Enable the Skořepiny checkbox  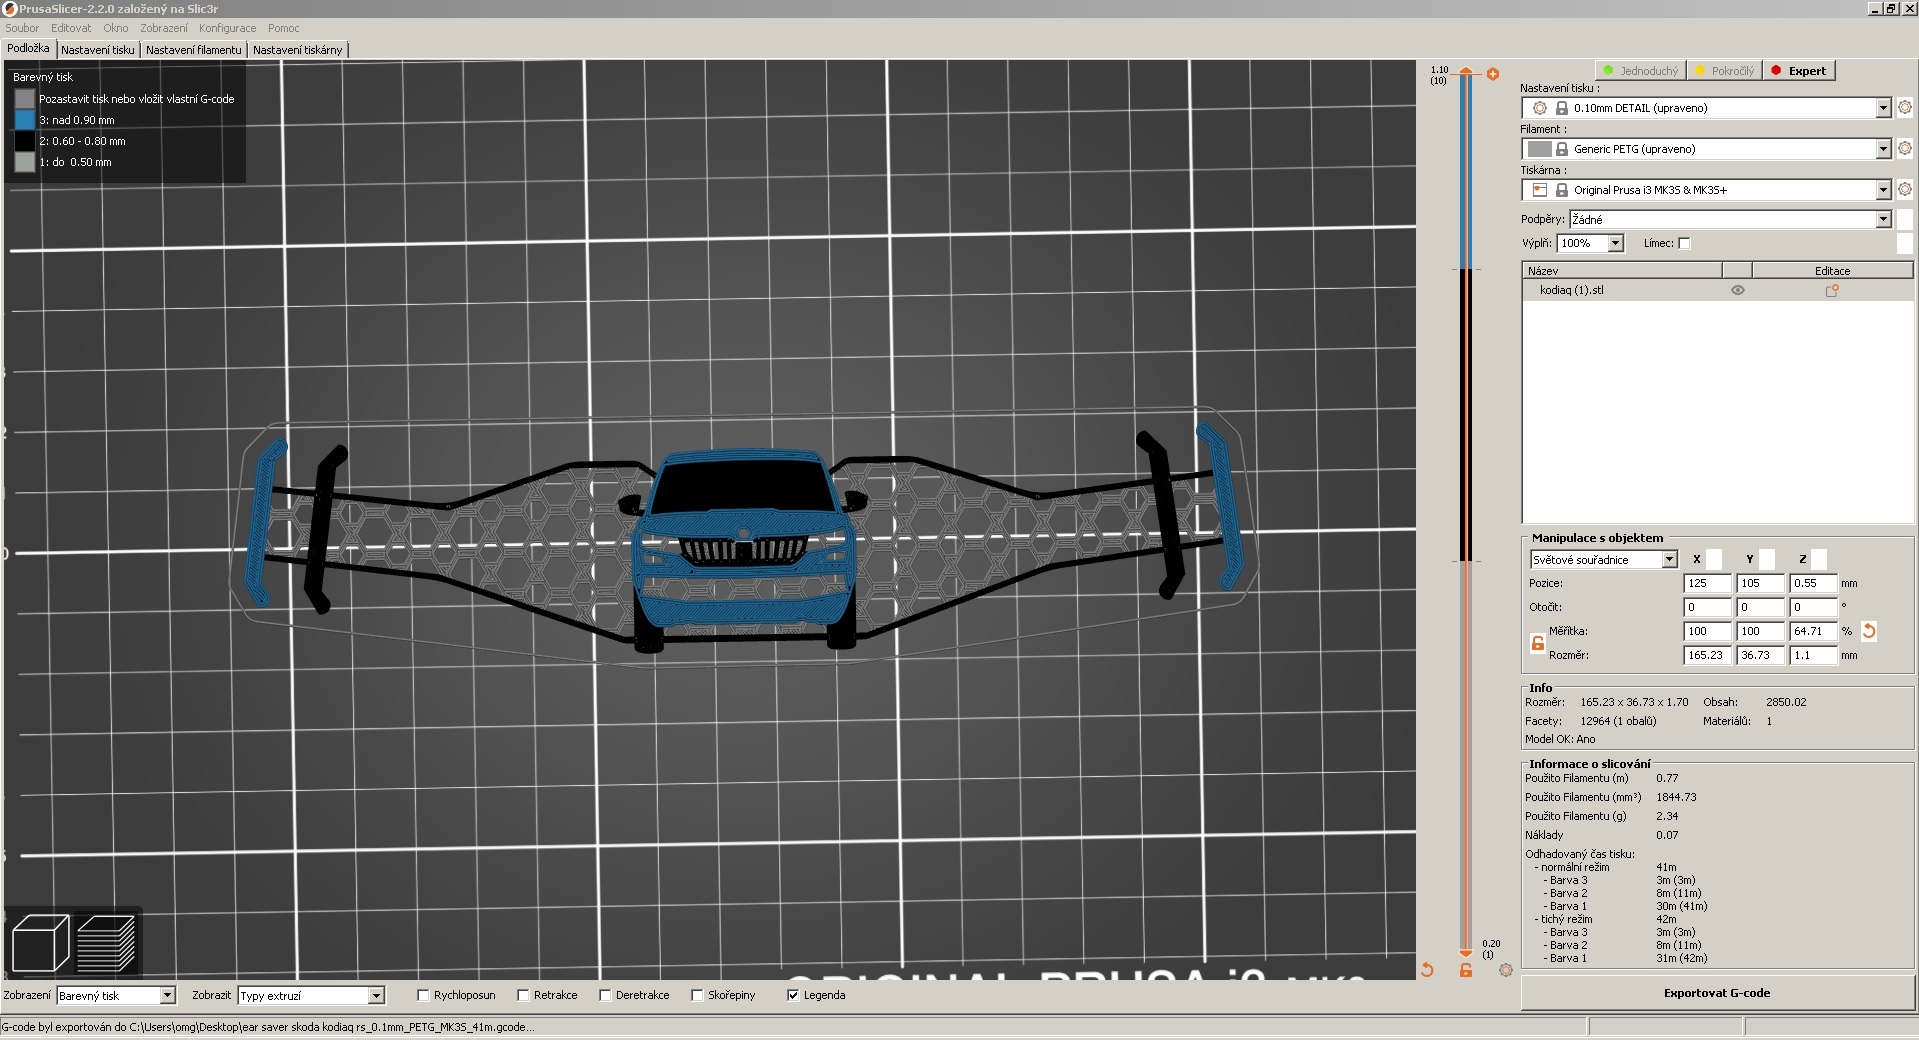697,995
